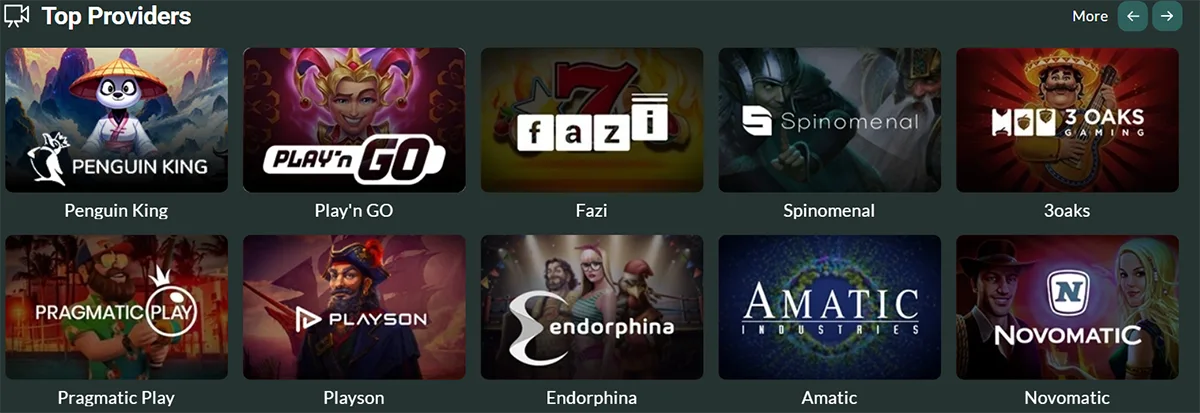Viewport: 1200px width, 413px height.
Task: Select the Play'n GO provider image
Action: pyautogui.click(x=354, y=120)
